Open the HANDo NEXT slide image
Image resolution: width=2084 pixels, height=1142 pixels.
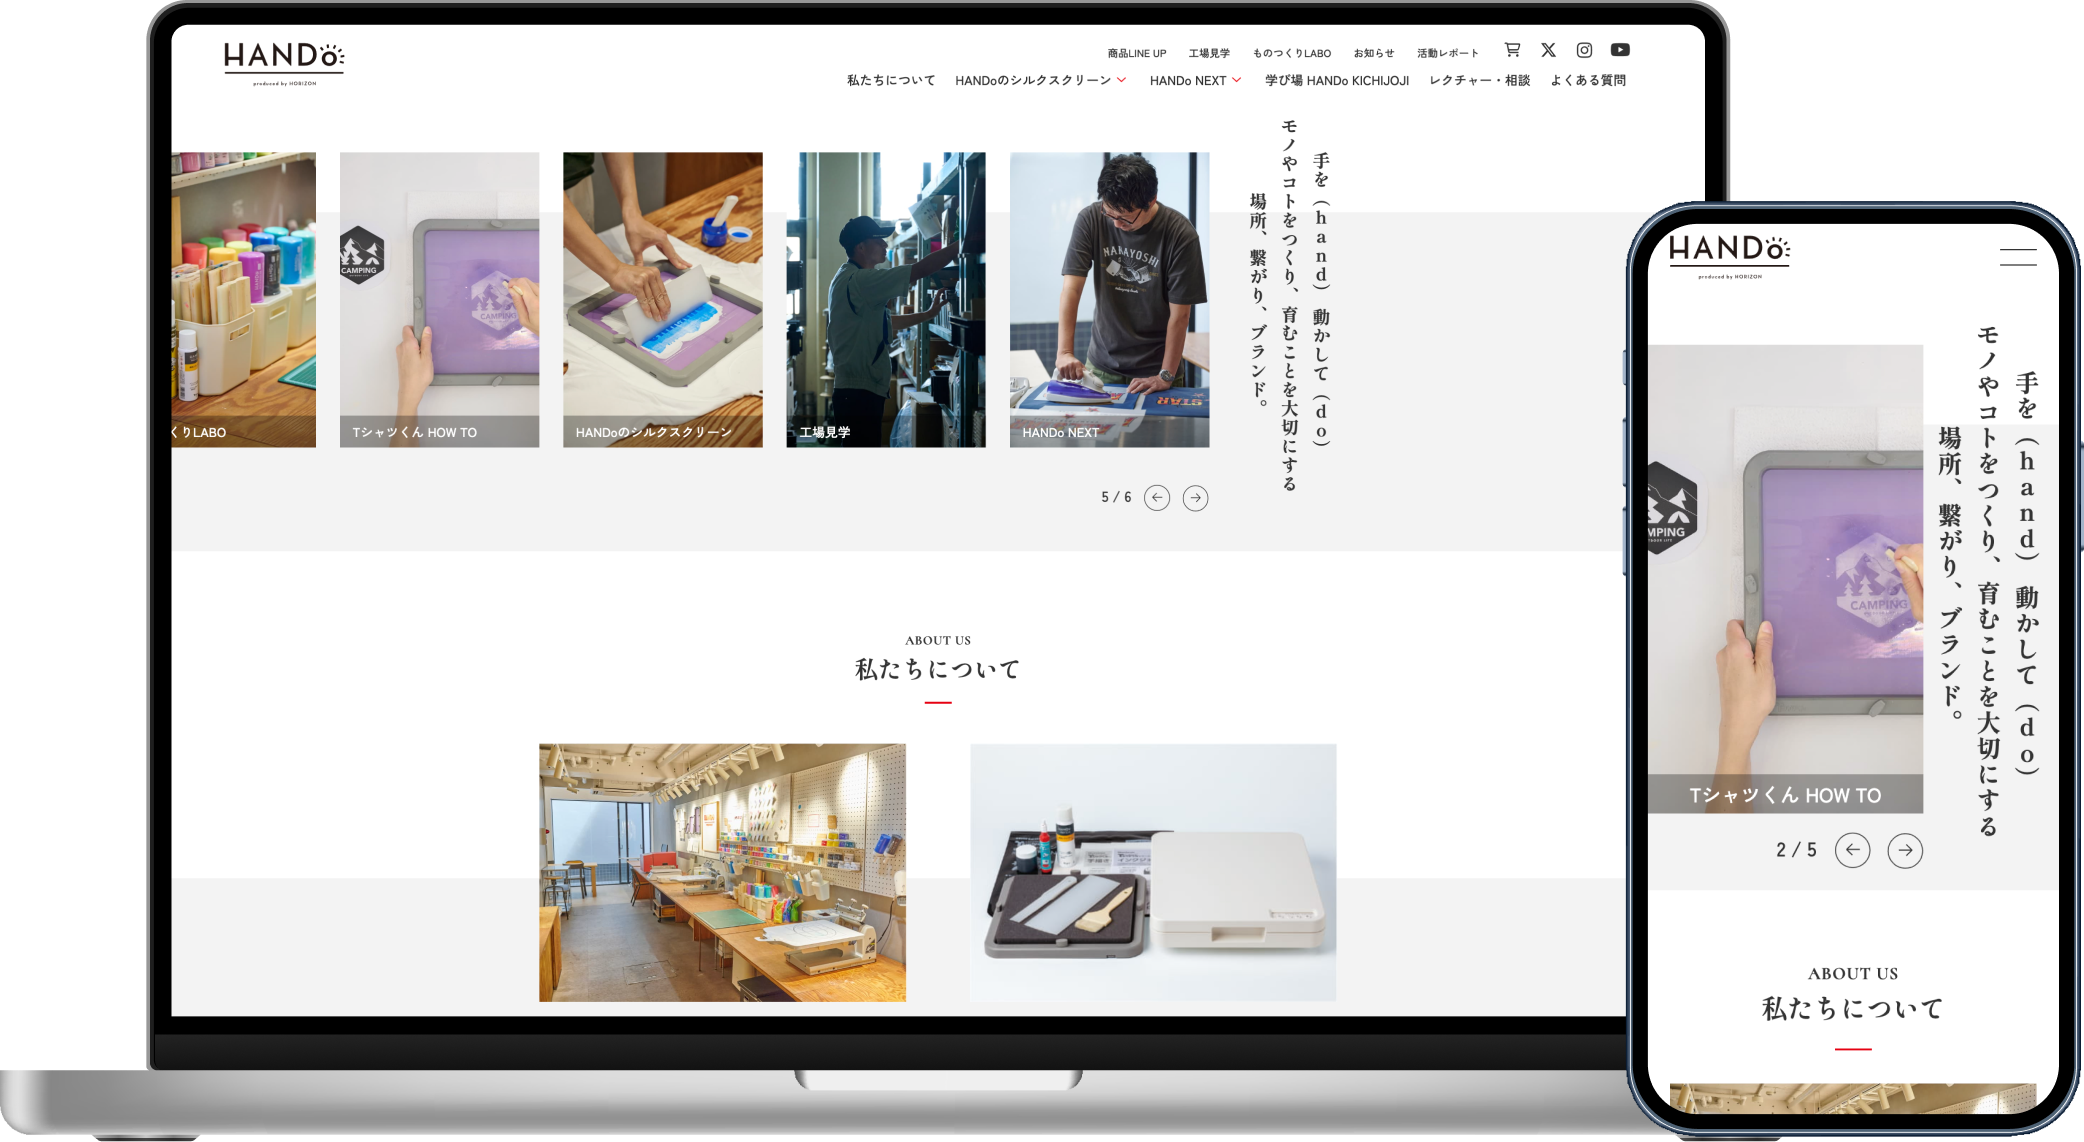coord(1109,299)
